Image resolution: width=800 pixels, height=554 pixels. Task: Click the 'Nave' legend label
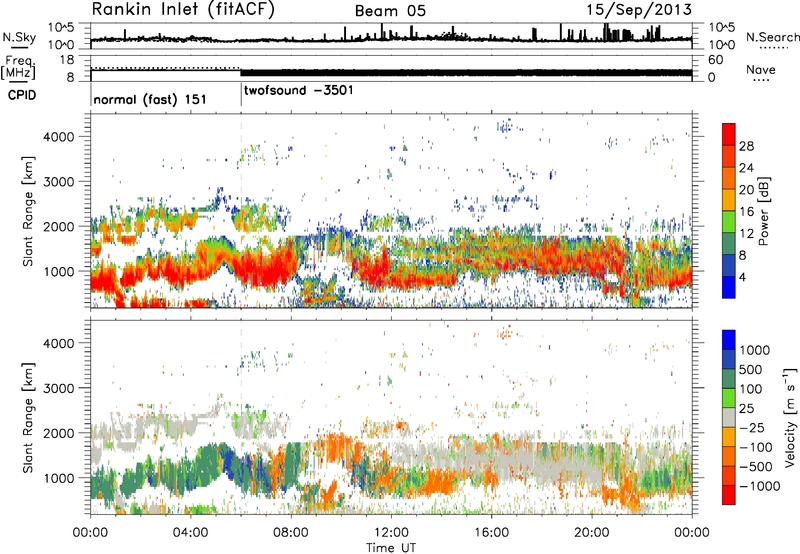[x=761, y=70]
